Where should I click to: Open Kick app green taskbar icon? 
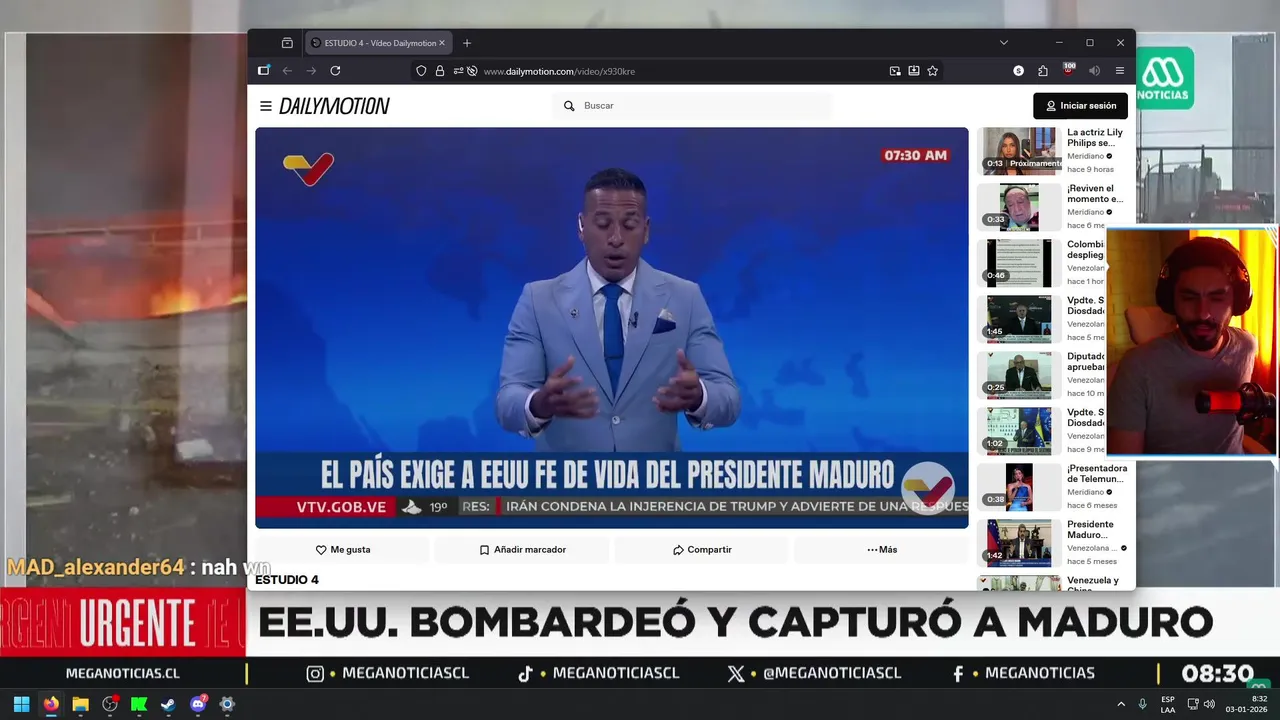pos(139,704)
